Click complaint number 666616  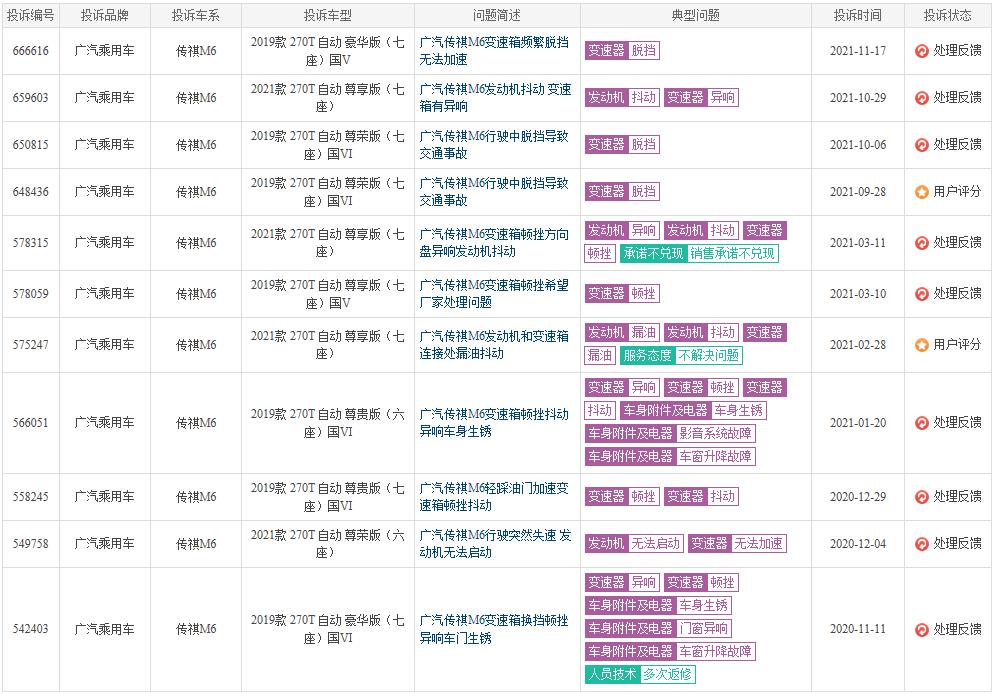tap(31, 51)
